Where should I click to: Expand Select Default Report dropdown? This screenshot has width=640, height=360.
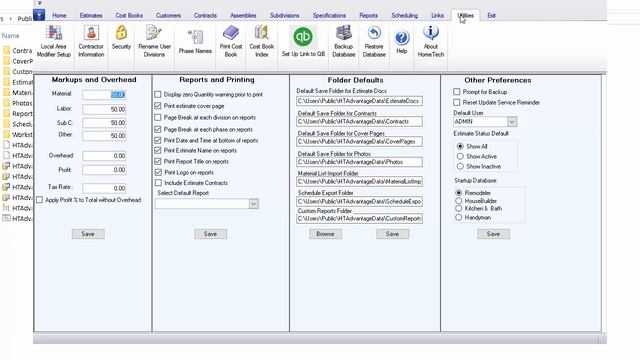pyautogui.click(x=253, y=204)
